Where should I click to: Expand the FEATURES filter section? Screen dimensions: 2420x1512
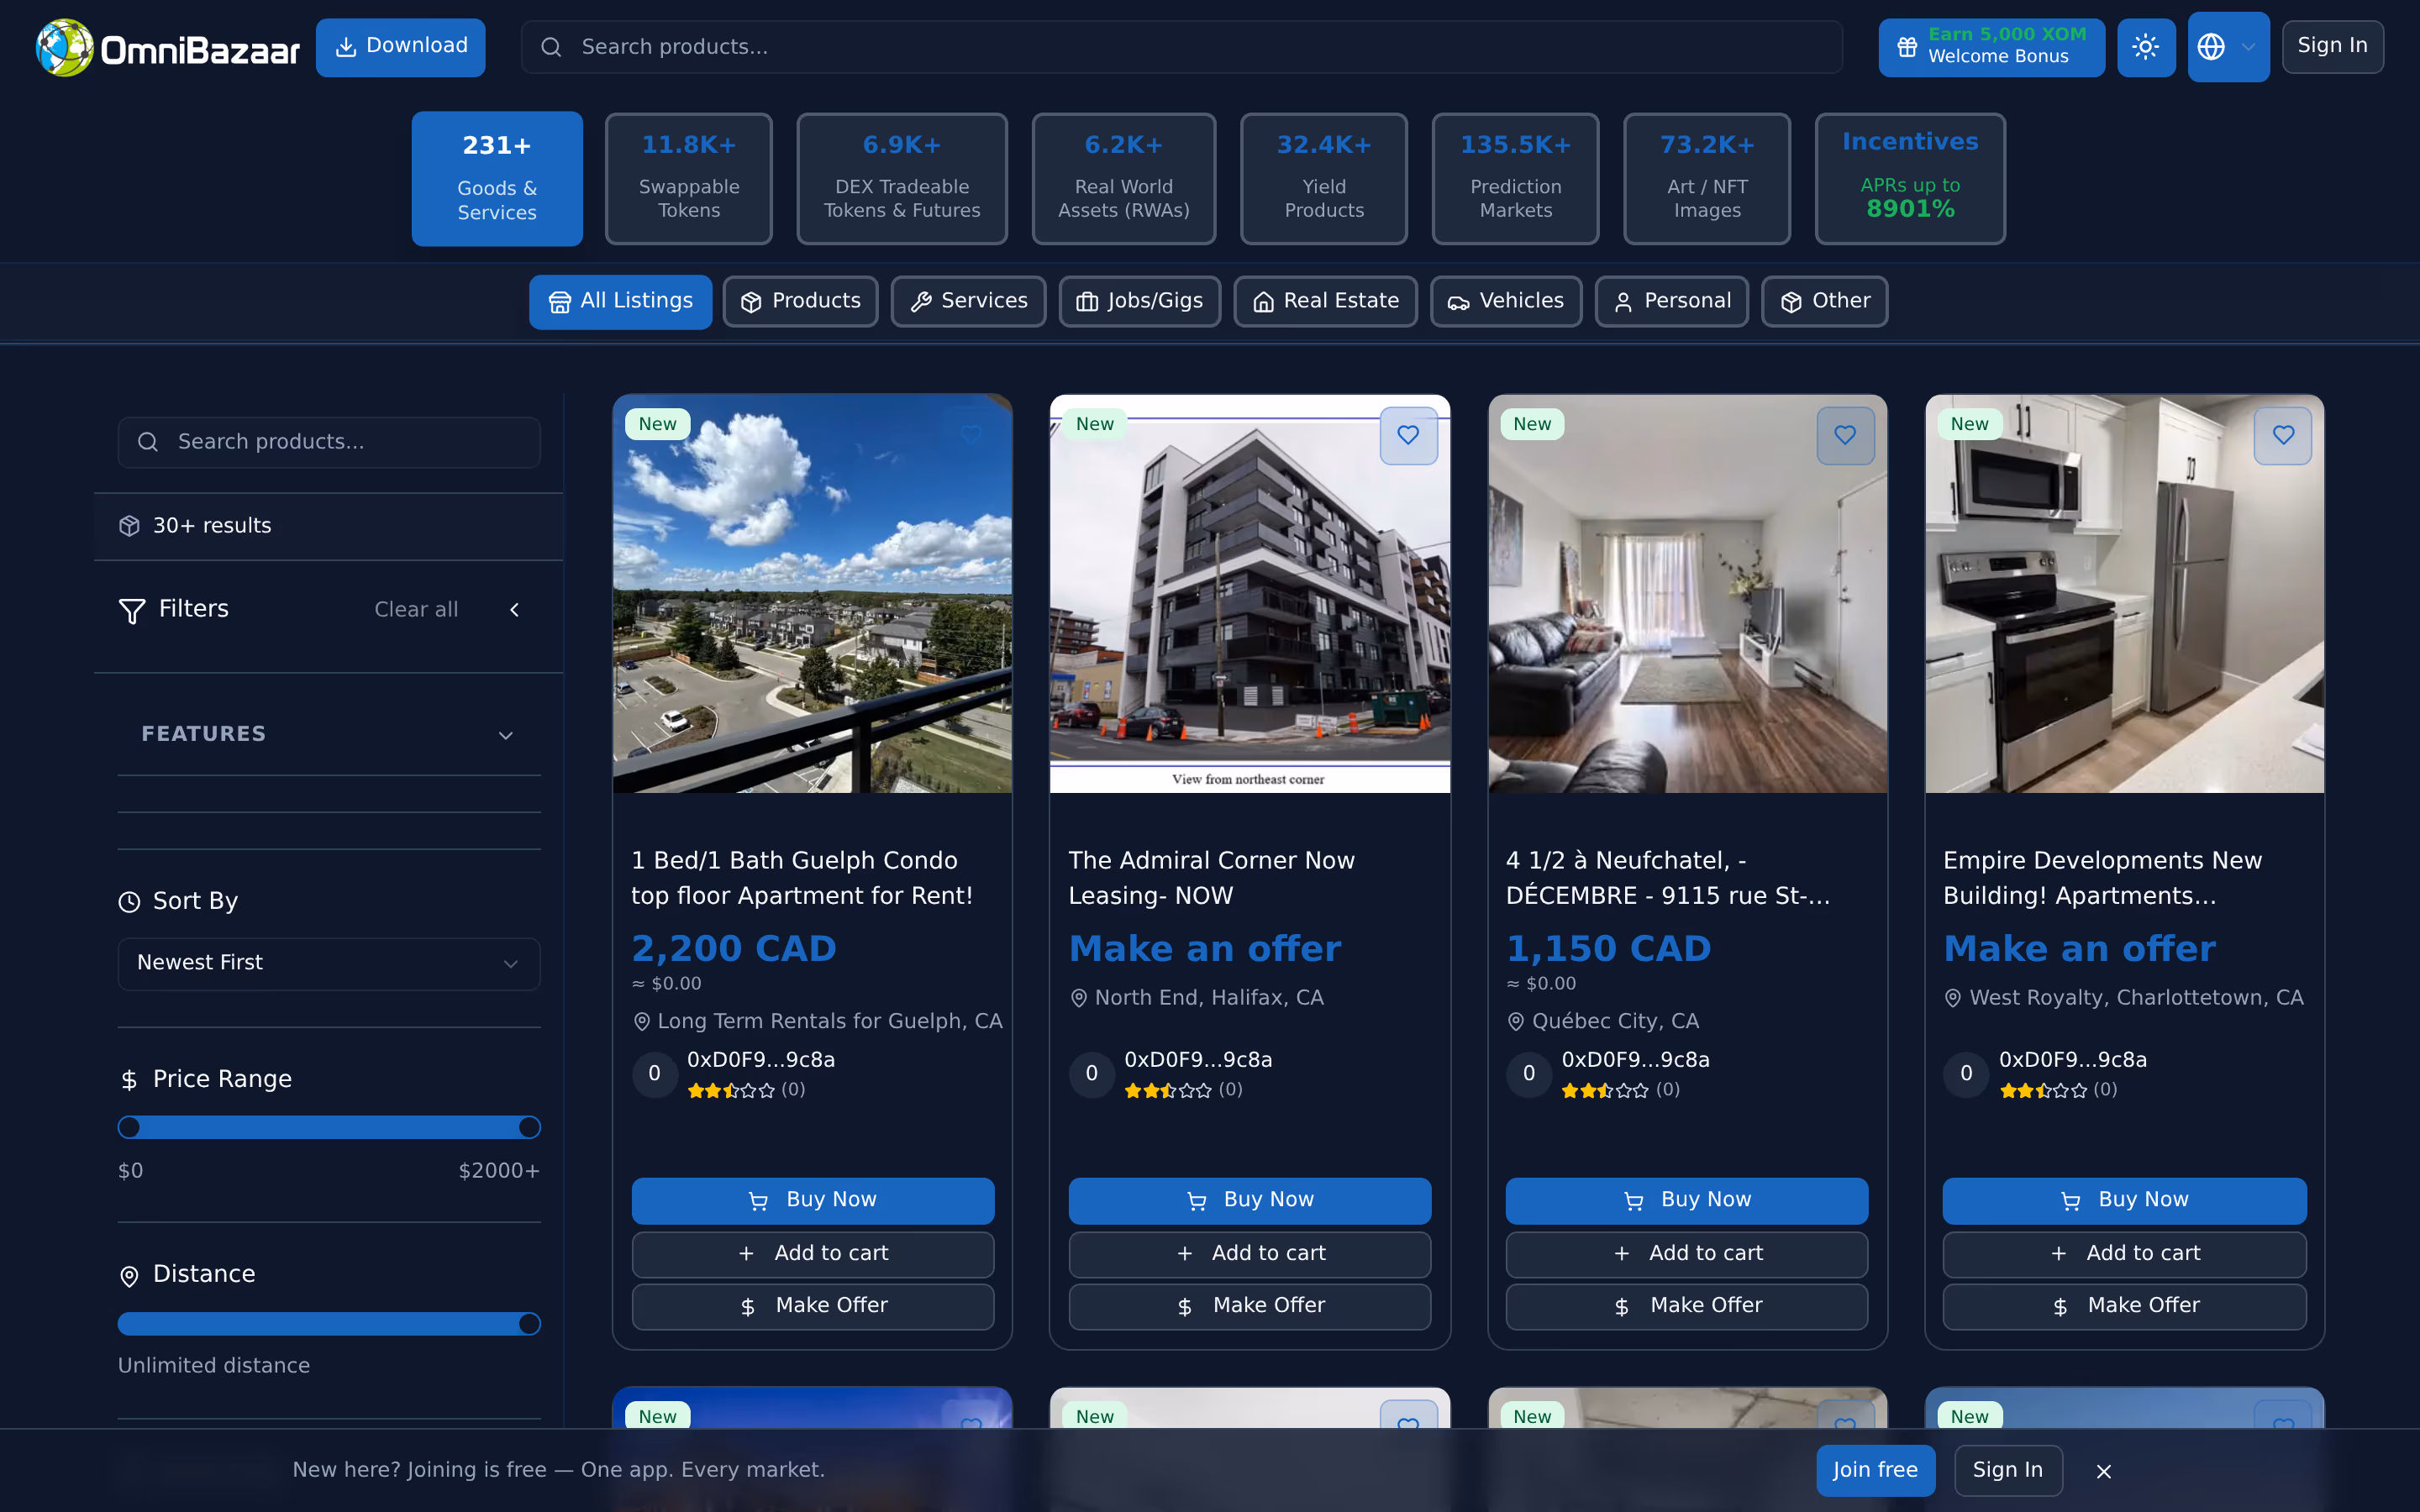[x=329, y=735]
